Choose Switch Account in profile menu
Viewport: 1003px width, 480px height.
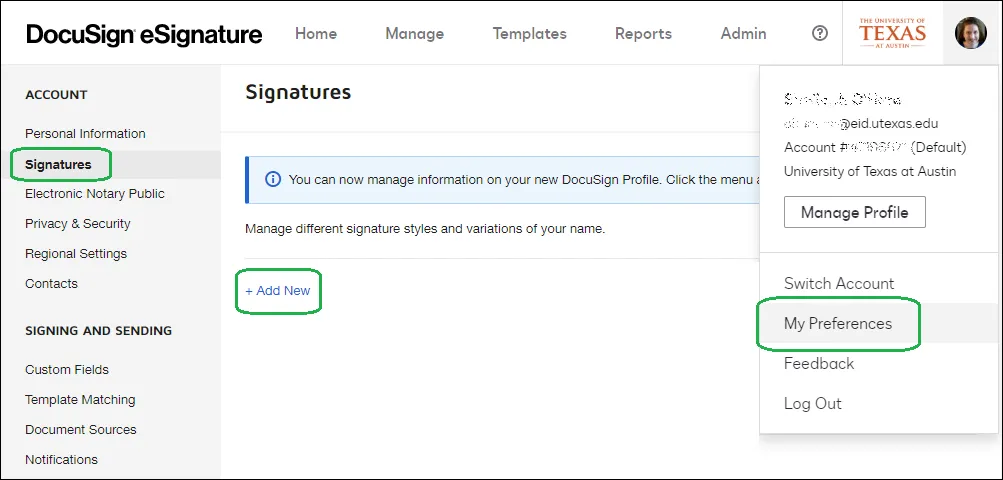pos(839,284)
